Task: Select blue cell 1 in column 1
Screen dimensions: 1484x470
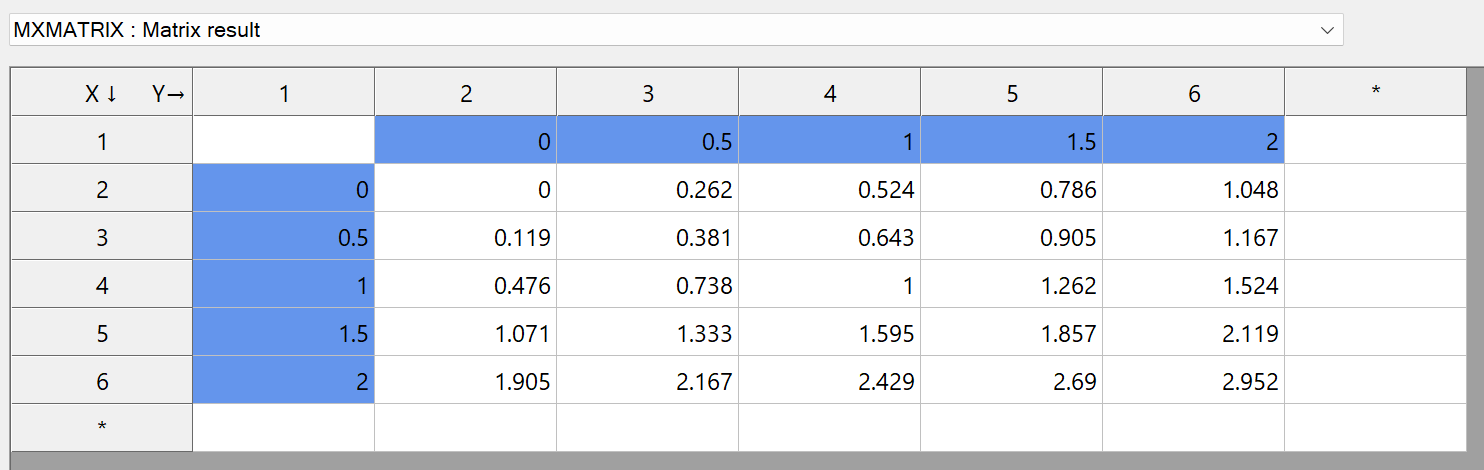Action: click(284, 285)
